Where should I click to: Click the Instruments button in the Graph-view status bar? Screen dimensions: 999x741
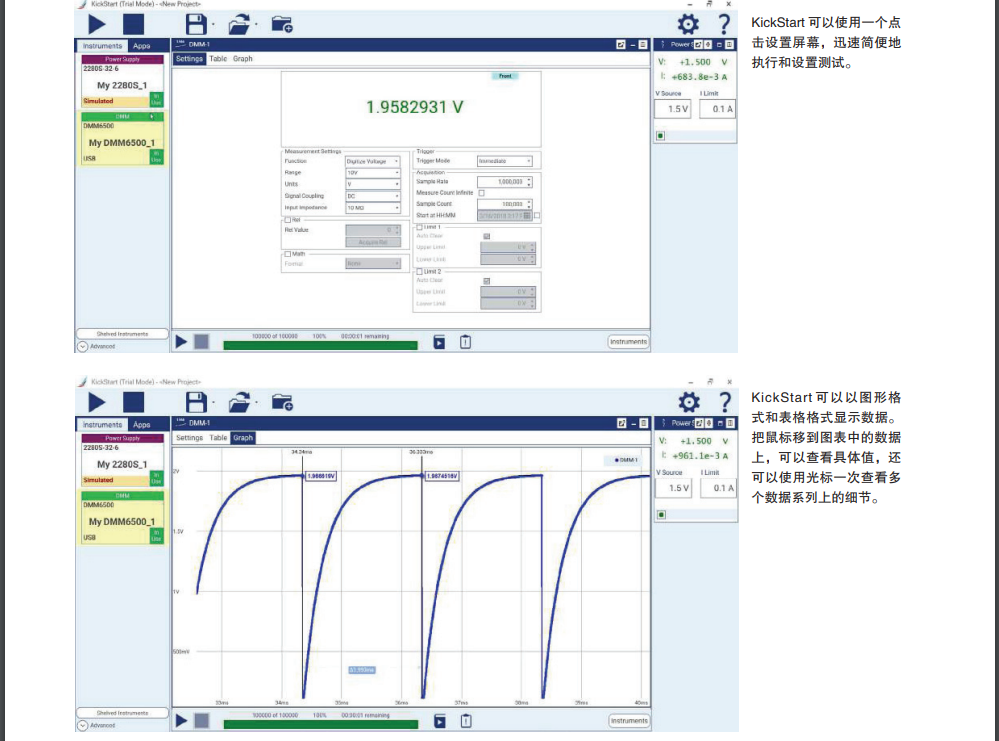(x=629, y=721)
